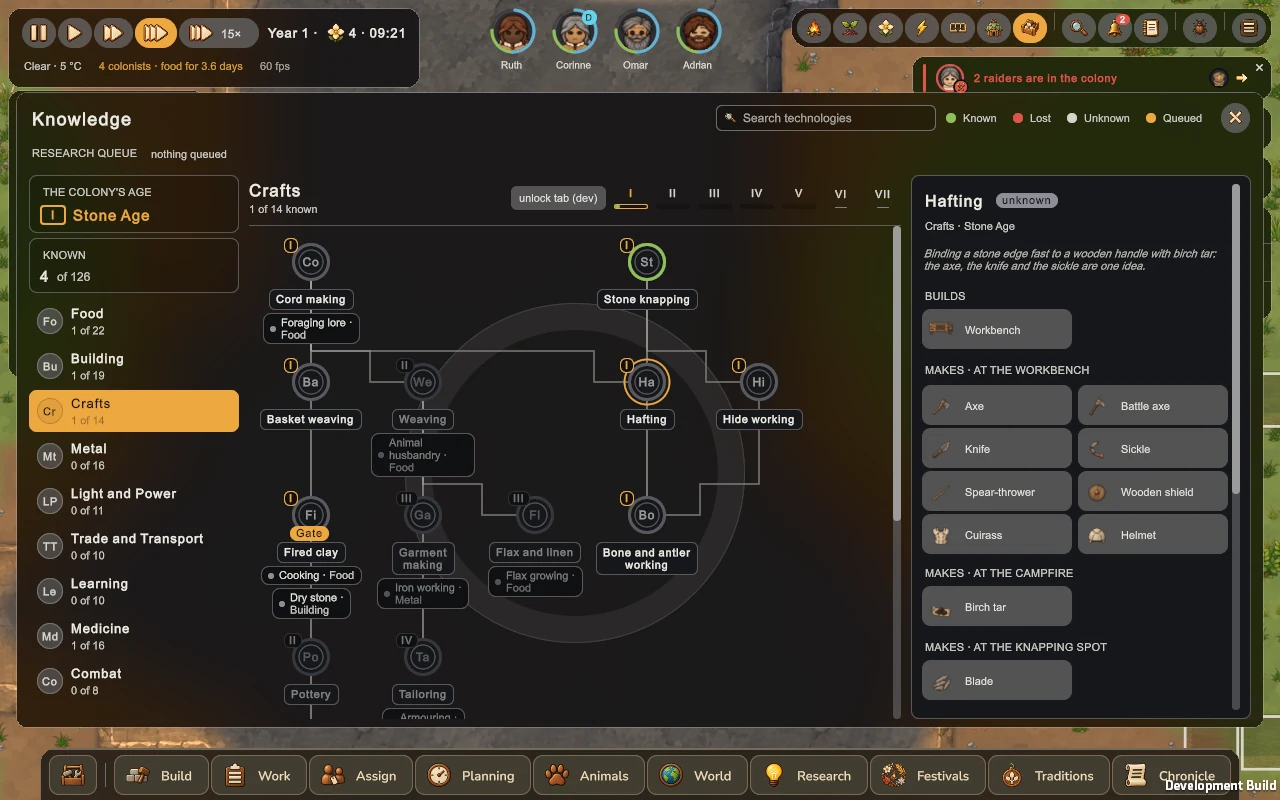The height and width of the screenshot is (800, 1280).
Task: Select the Bone and antler working node
Action: coord(646,515)
